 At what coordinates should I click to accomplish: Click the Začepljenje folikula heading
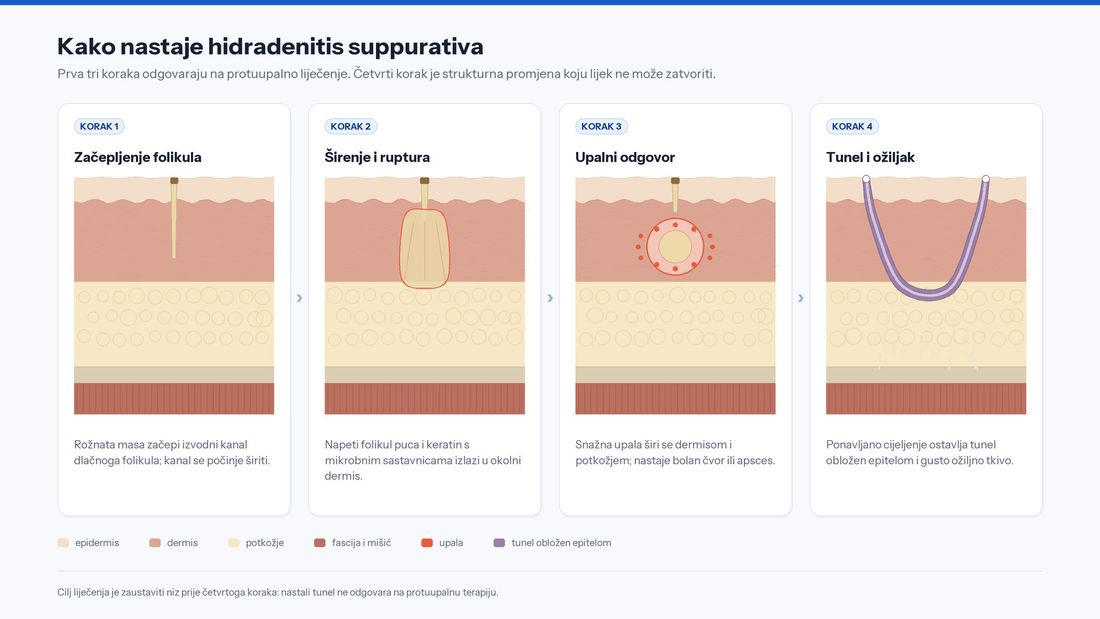point(138,157)
